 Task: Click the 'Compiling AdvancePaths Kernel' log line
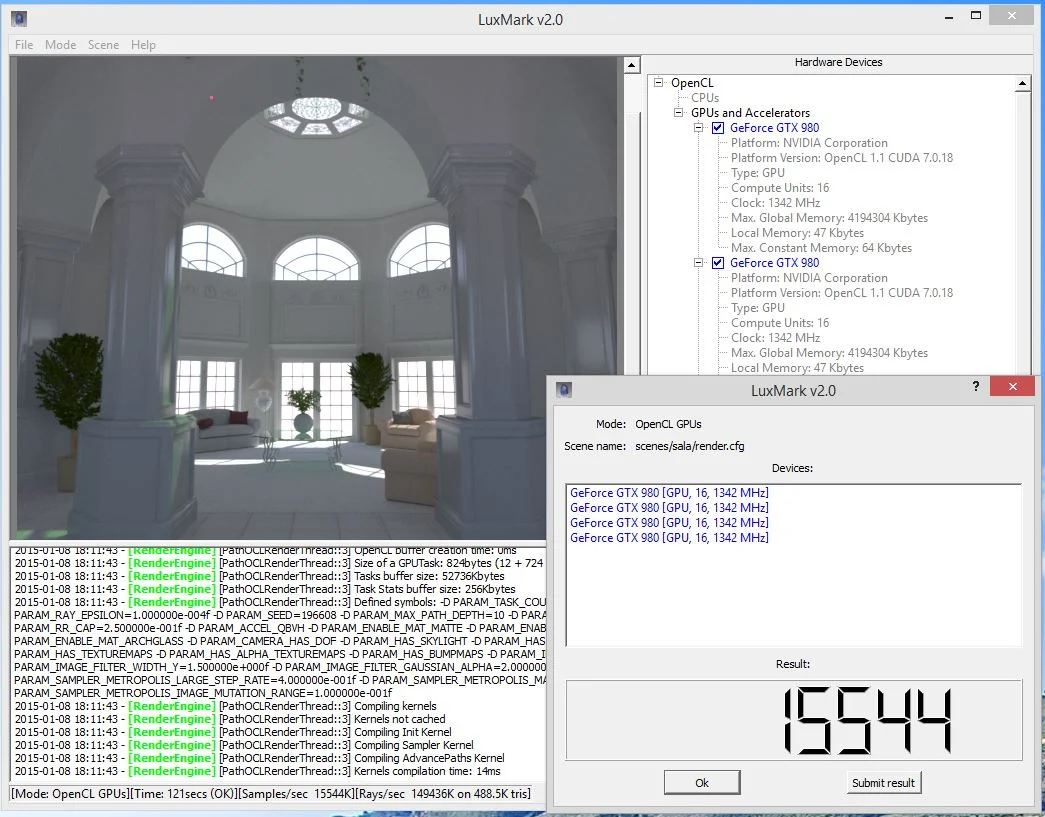[x=259, y=758]
